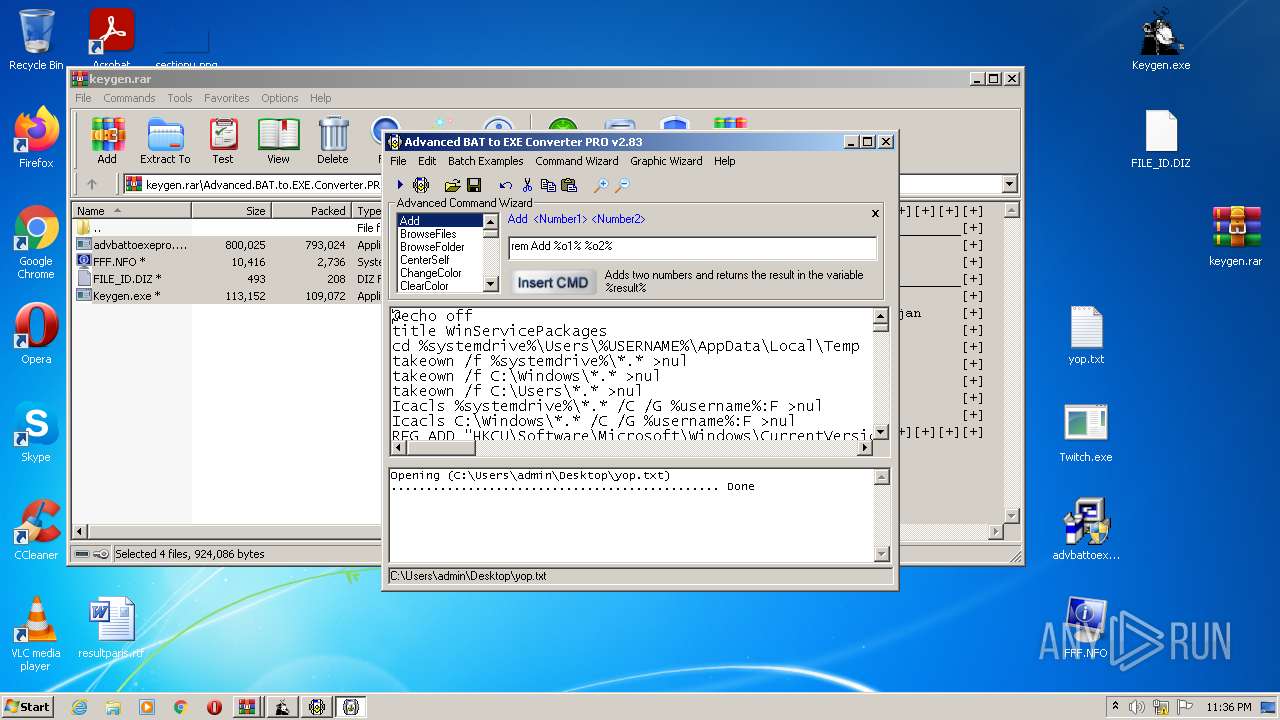Click editor vertical scroll down arrow
1280x720 pixels.
pos(881,433)
